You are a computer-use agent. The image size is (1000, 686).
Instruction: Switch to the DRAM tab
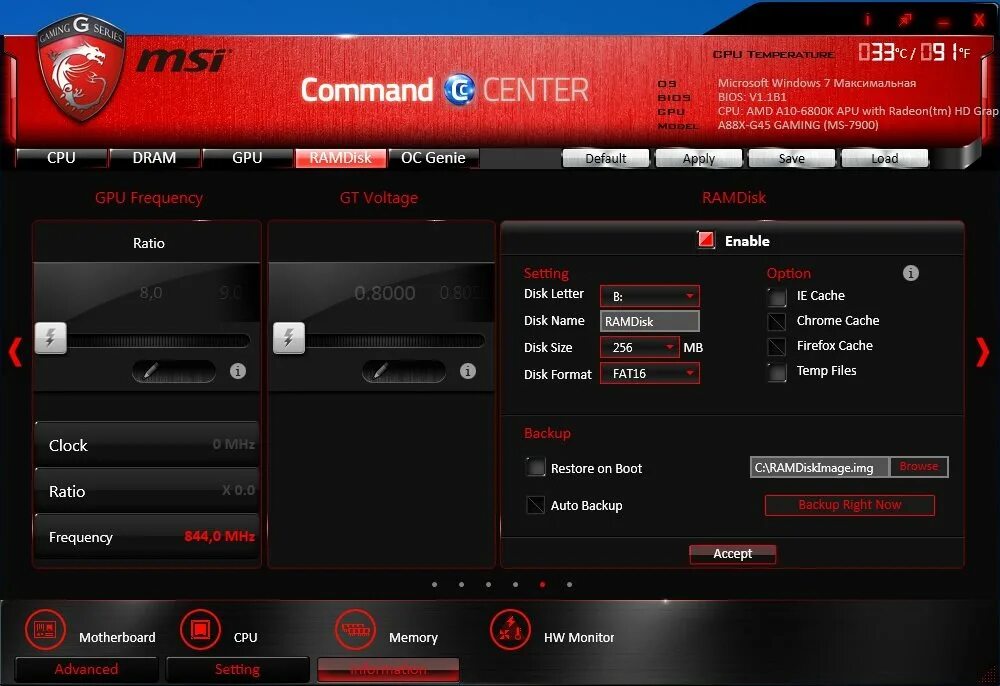click(154, 157)
